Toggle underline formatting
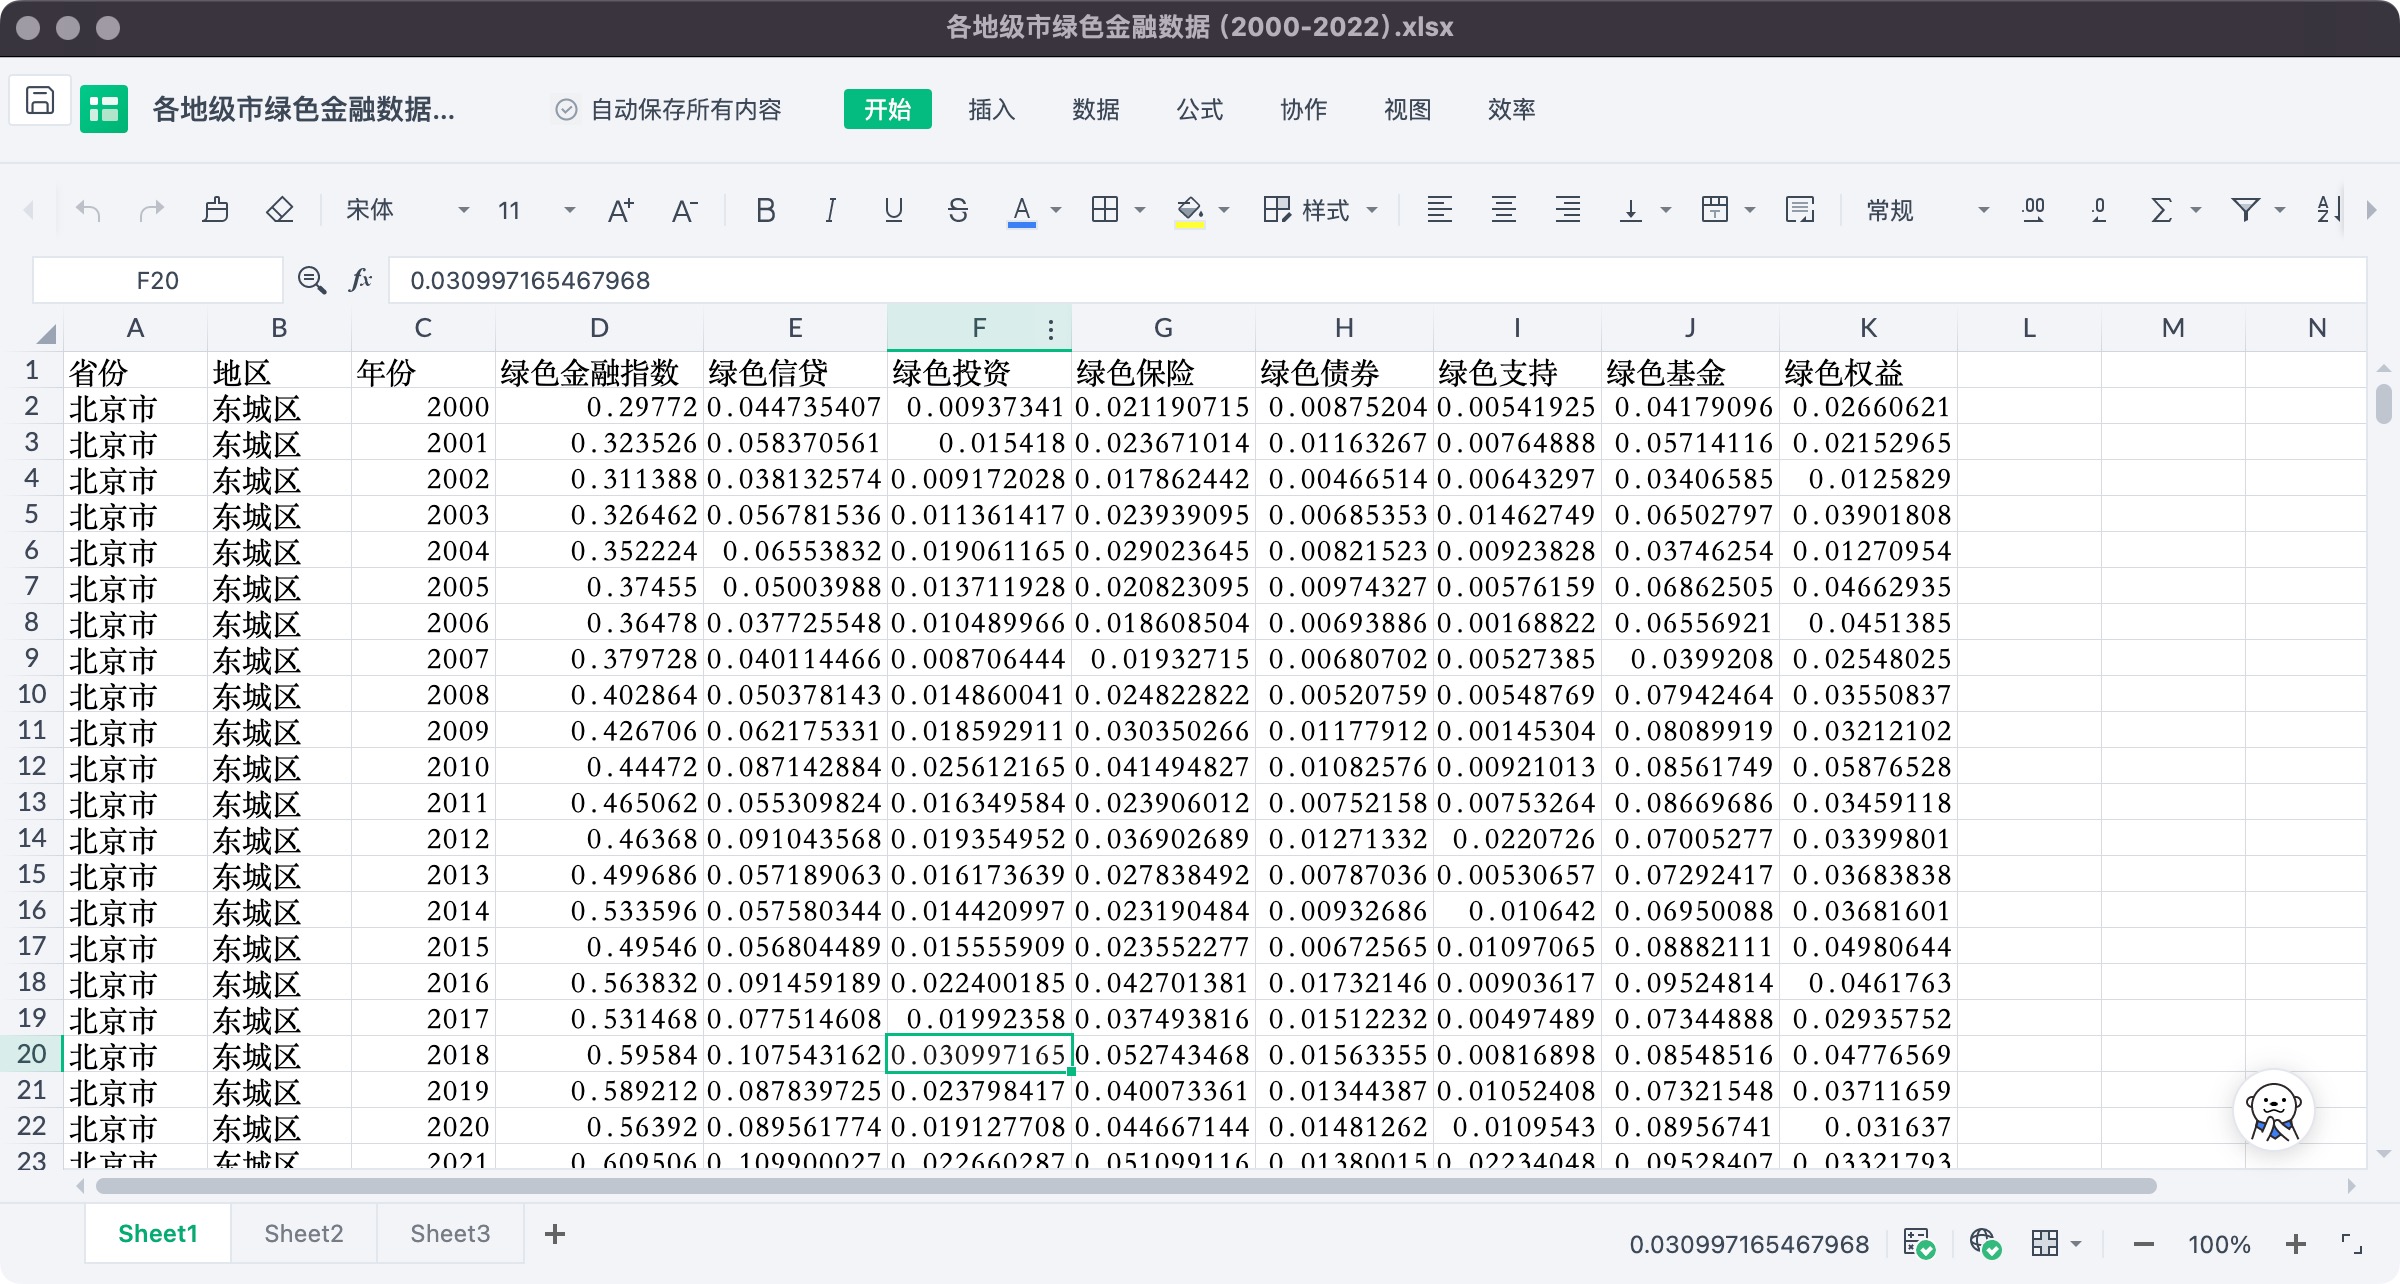This screenshot has height=1284, width=2400. (893, 210)
